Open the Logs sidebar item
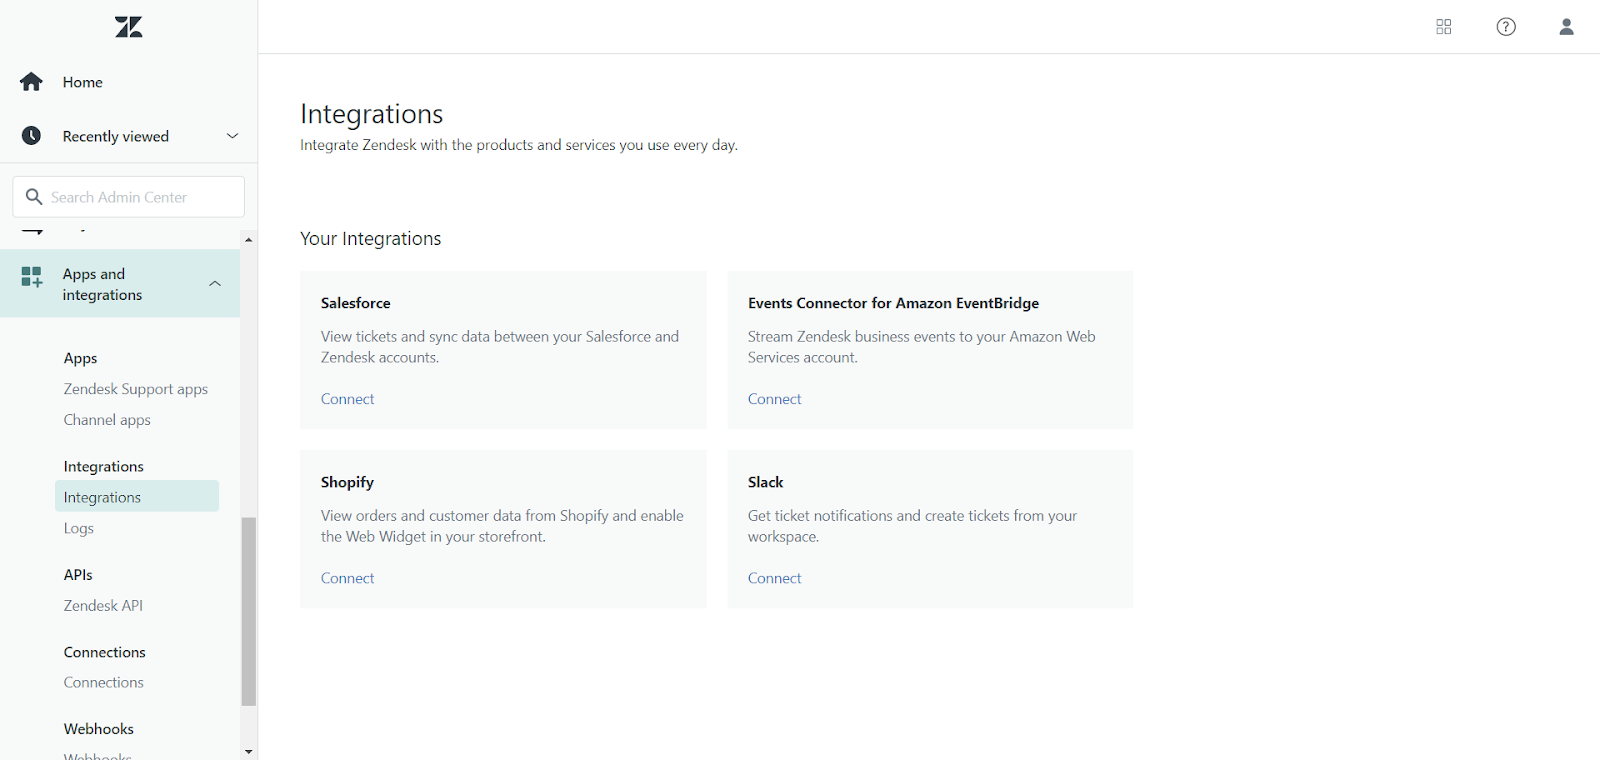The height and width of the screenshot is (760, 1600). tap(79, 528)
